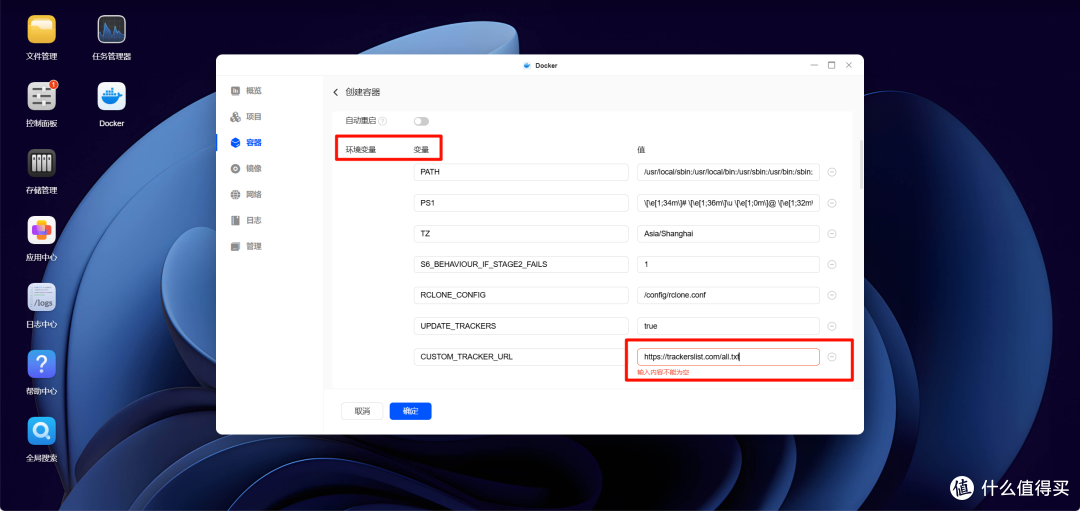This screenshot has width=1080, height=511.
Task: Click the value field containing true
Action: click(x=728, y=326)
